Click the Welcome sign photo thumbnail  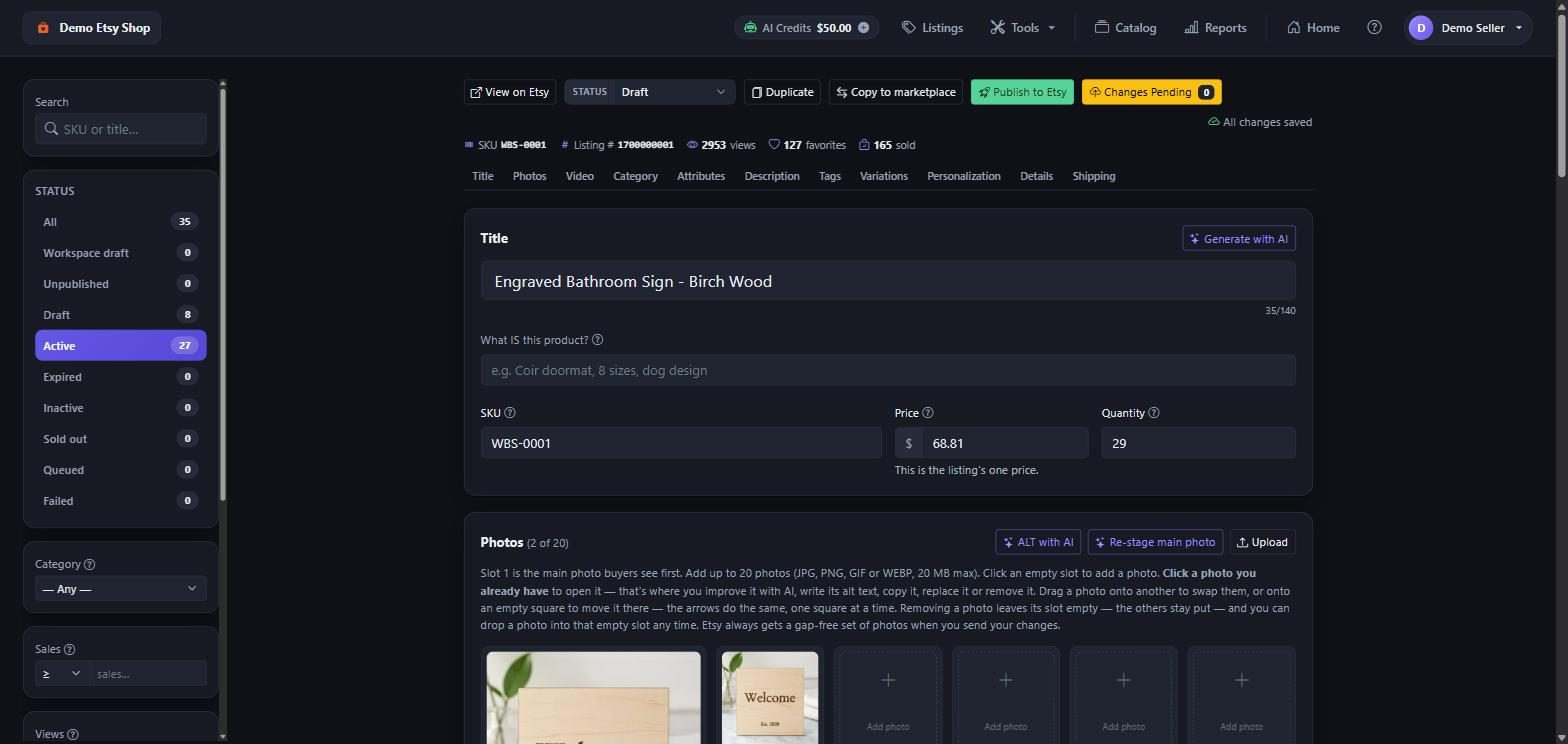770,697
